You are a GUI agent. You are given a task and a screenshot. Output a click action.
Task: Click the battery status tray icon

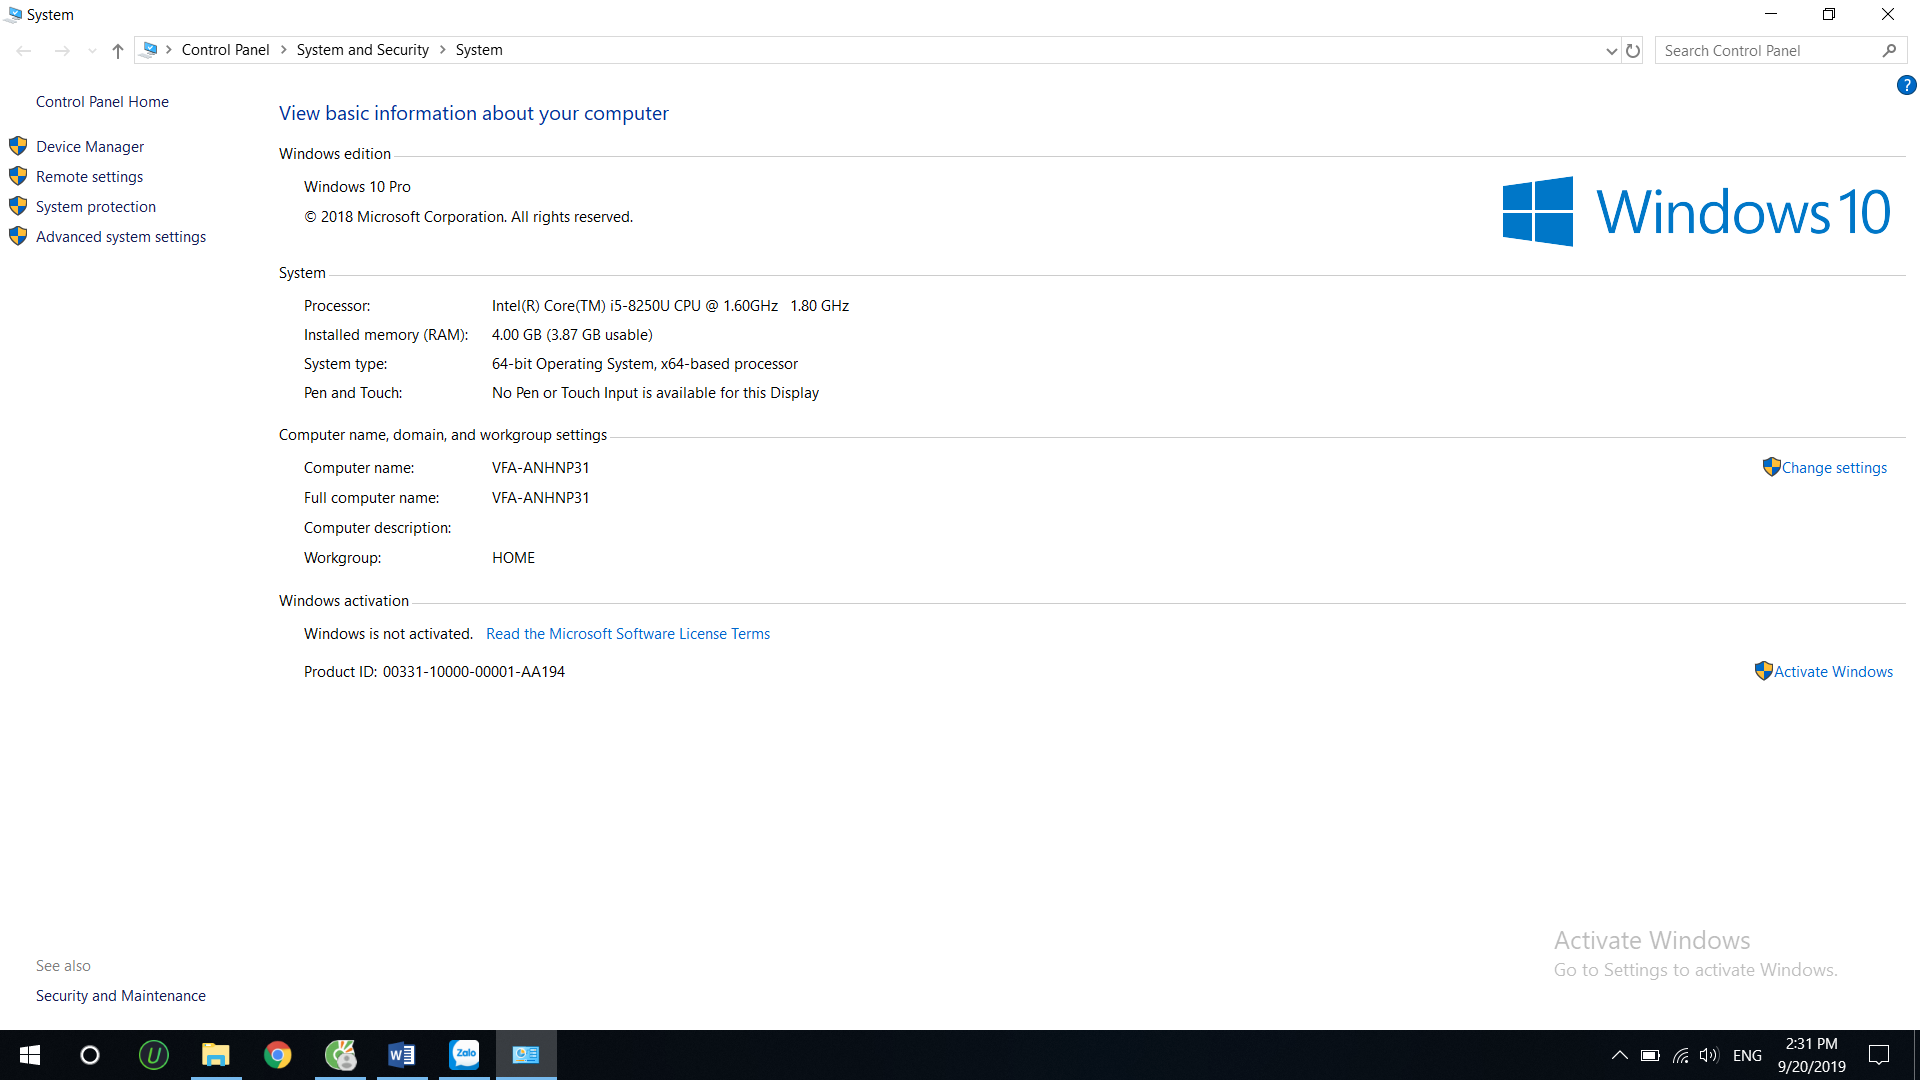tap(1650, 1055)
